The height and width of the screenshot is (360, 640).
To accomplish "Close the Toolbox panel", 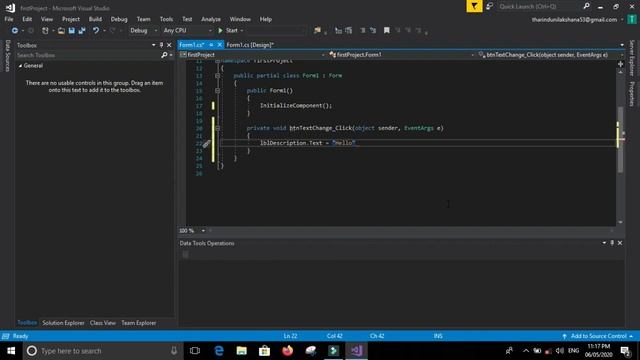I will click(x=169, y=45).
